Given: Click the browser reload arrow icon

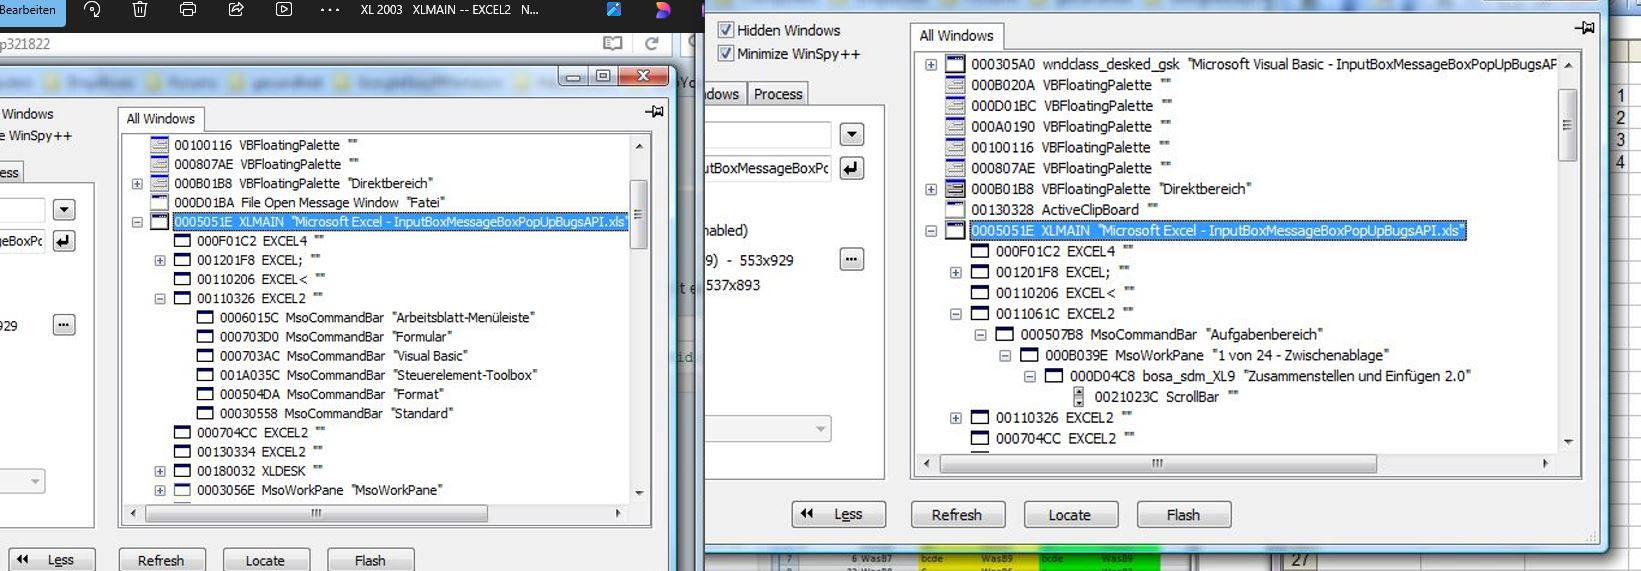Looking at the screenshot, I should [x=652, y=44].
